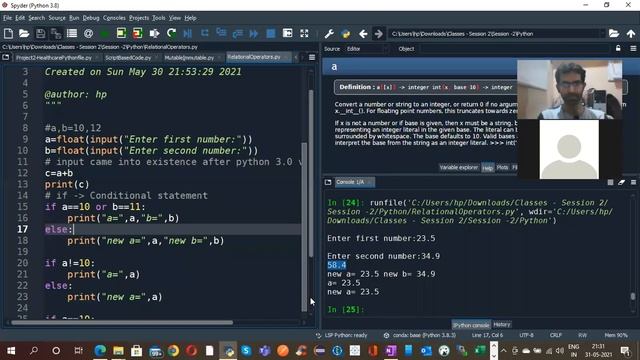Toggle the Help pane lock icon
This screenshot has height=360, width=640.
coord(618,49)
